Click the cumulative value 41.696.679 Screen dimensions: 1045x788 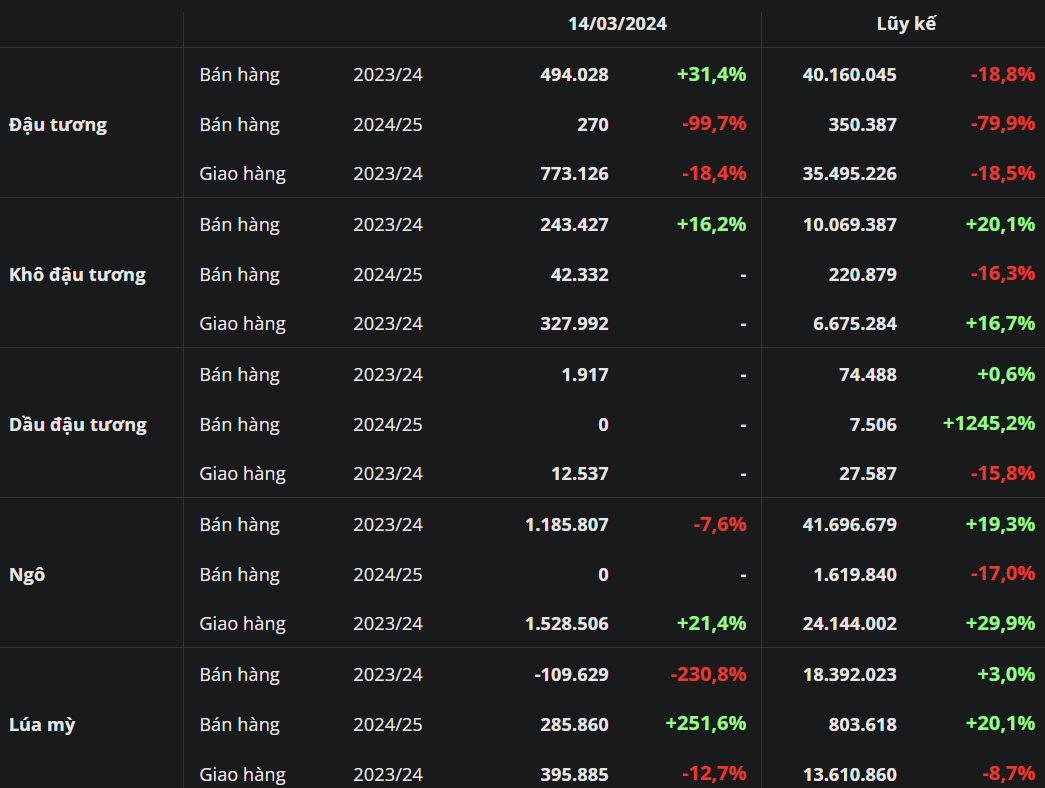(849, 525)
